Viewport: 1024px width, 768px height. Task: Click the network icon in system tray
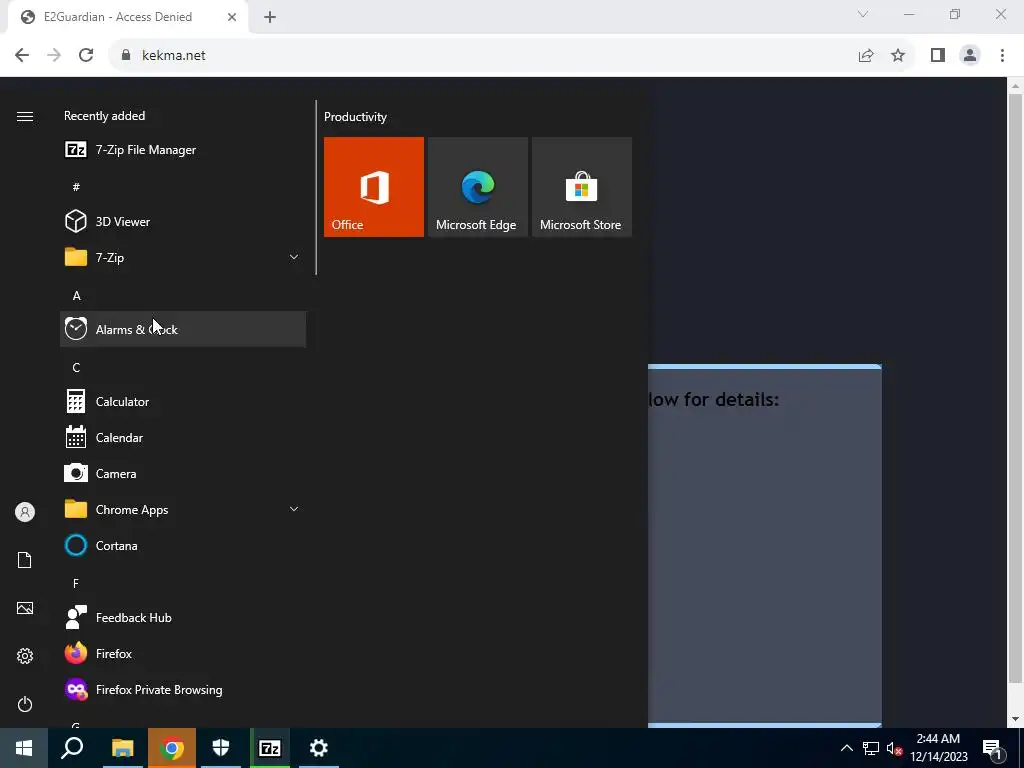871,748
